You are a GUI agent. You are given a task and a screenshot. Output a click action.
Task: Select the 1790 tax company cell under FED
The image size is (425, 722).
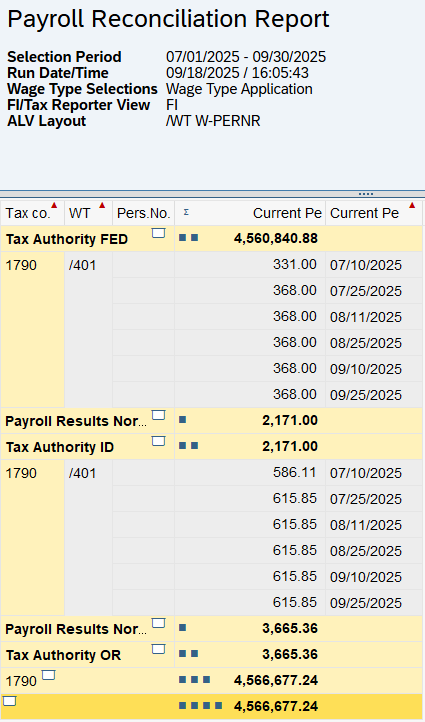pyautogui.click(x=32, y=330)
